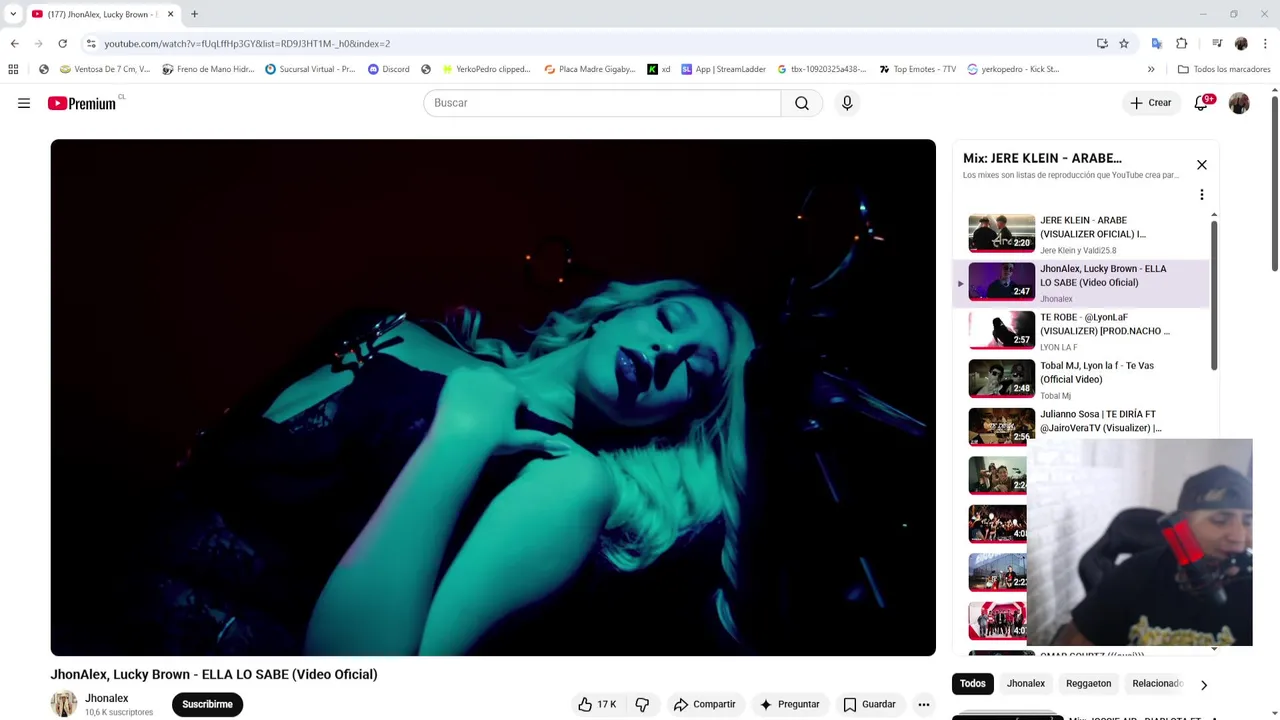Image resolution: width=1280 pixels, height=720 pixels.
Task: Bookmark this page with star icon
Action: [x=1124, y=44]
